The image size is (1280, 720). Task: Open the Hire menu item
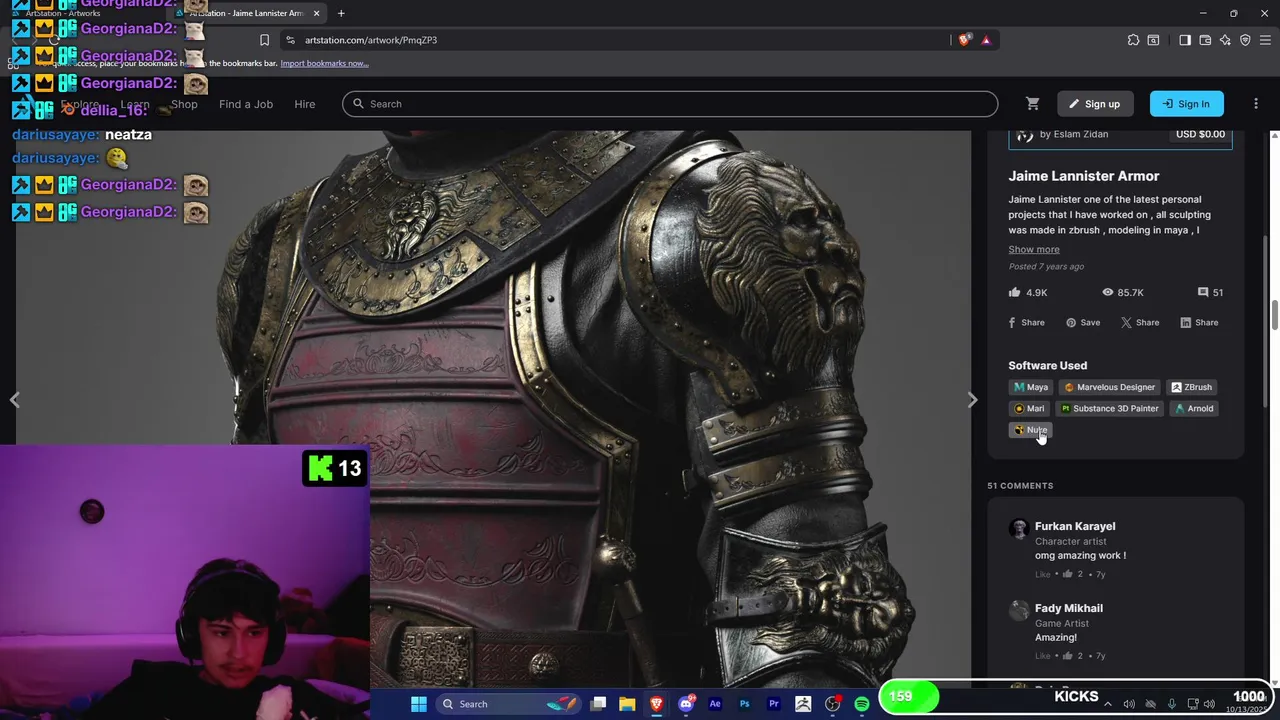click(305, 104)
